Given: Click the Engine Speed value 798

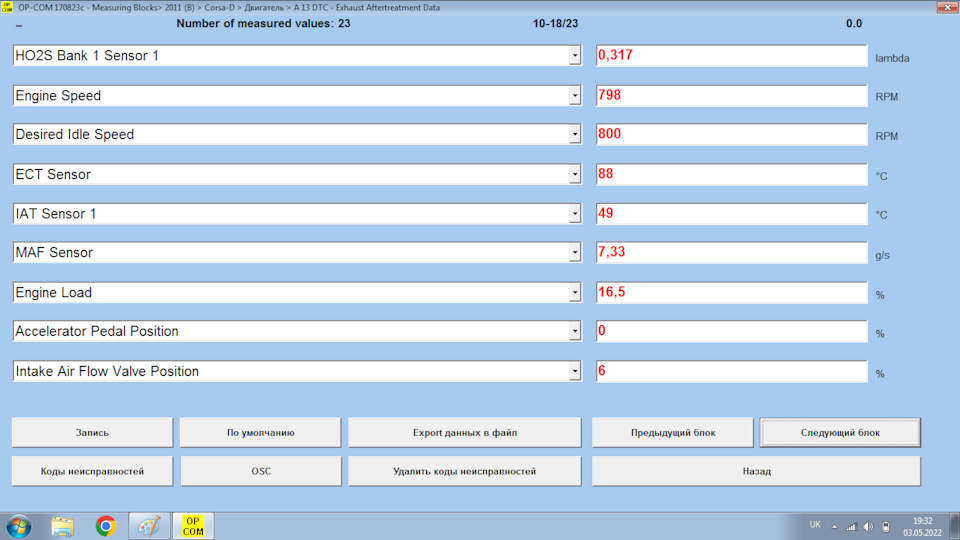Looking at the screenshot, I should 732,96.
